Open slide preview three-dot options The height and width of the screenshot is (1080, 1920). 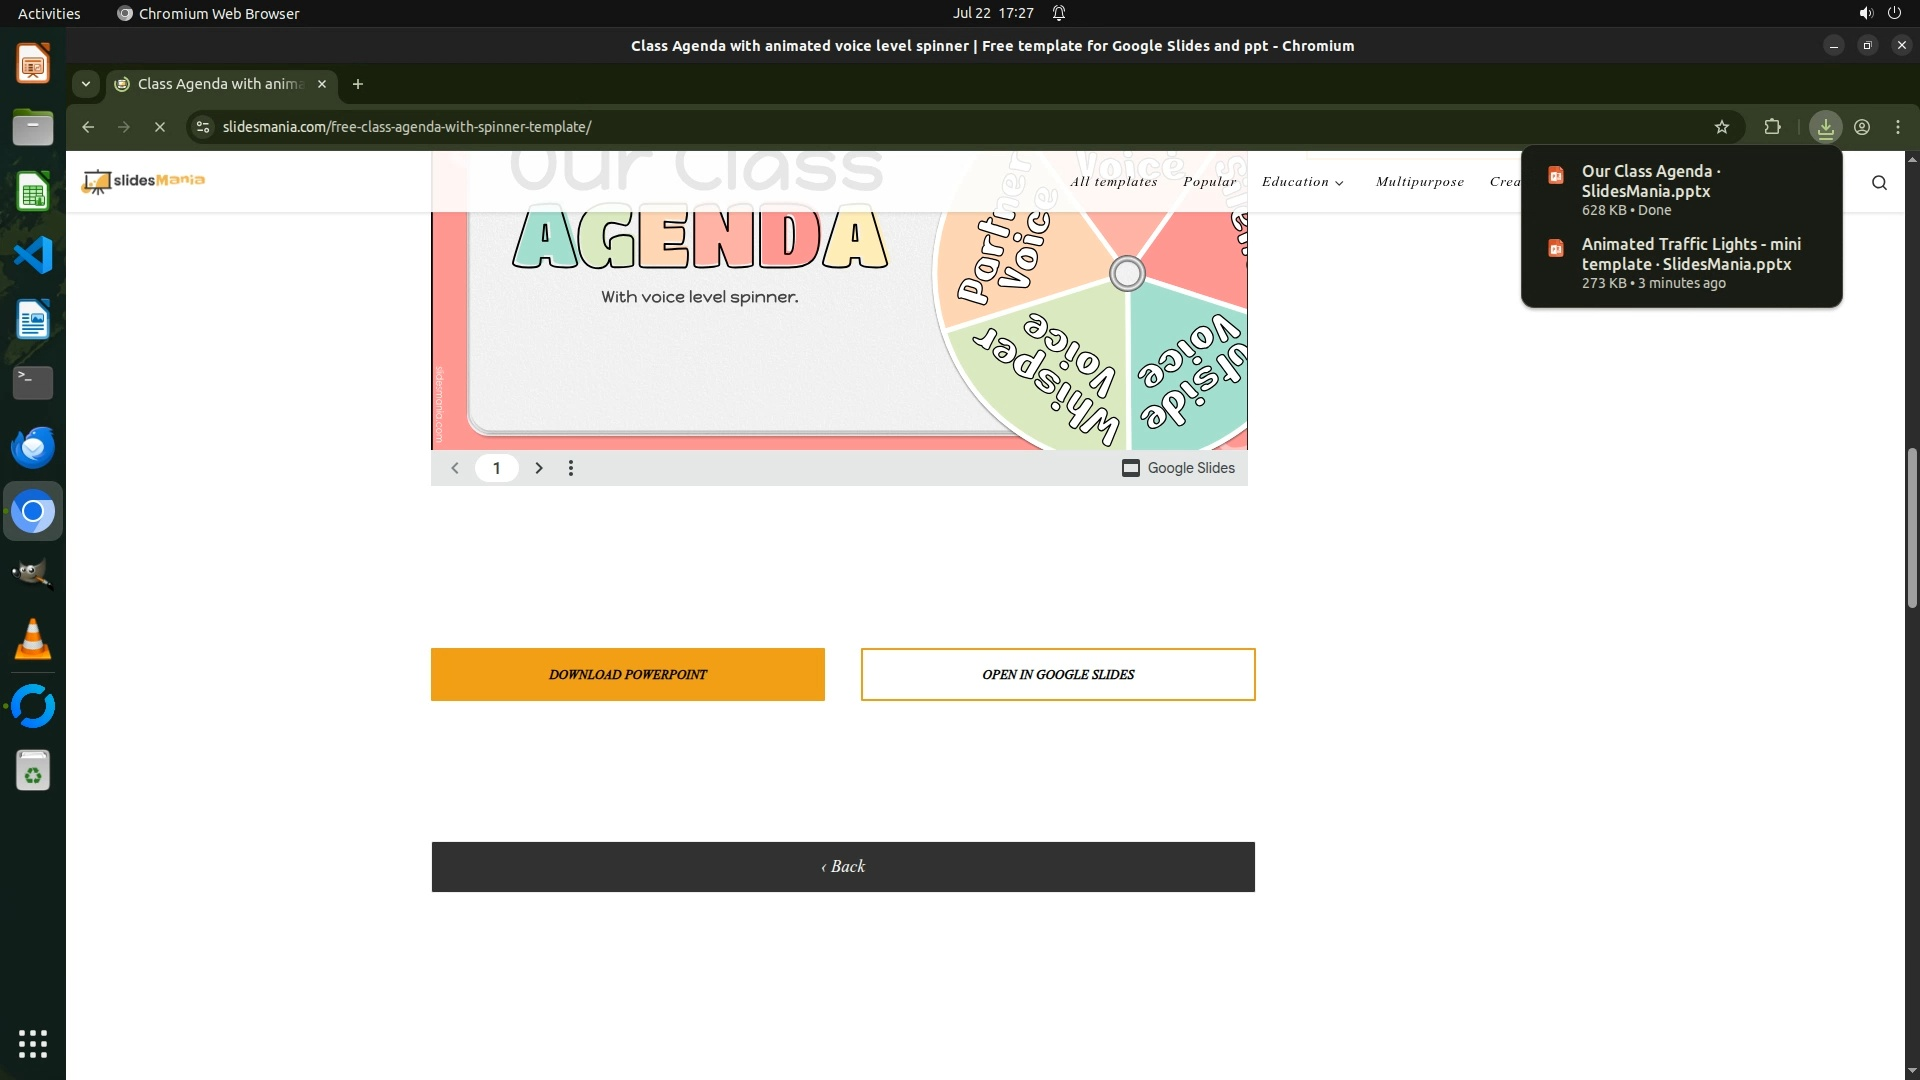pos(571,468)
